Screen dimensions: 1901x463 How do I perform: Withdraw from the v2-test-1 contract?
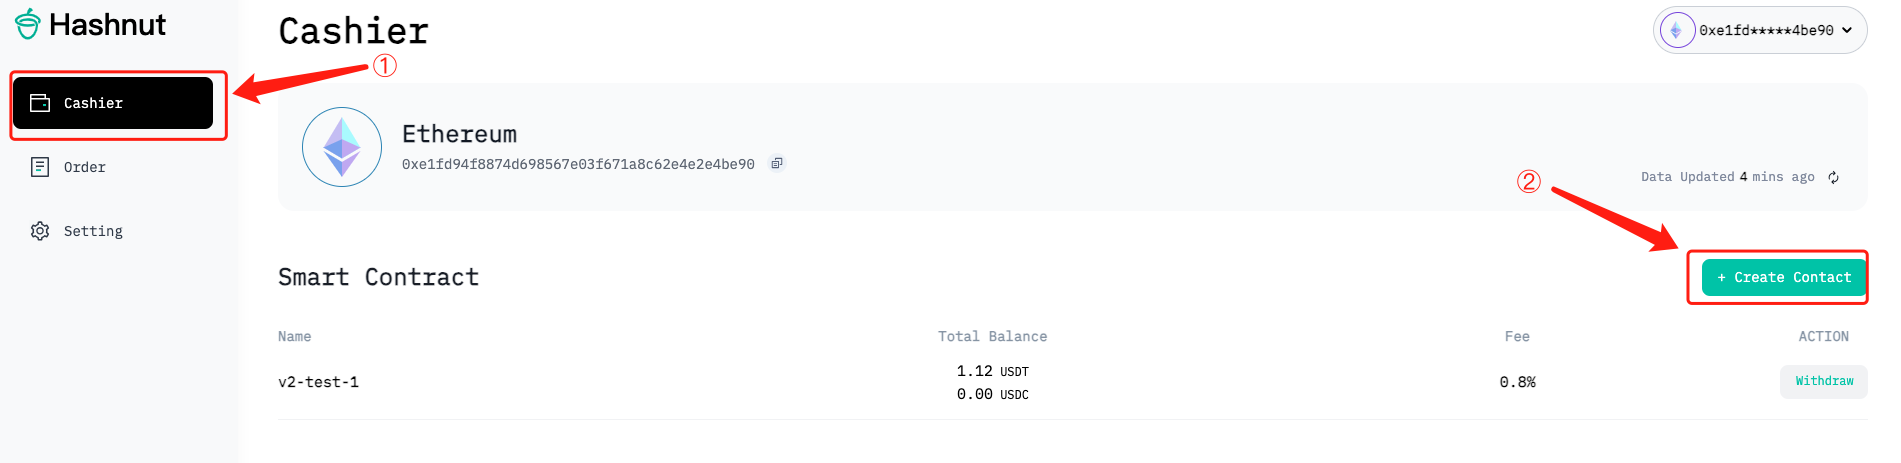[x=1823, y=381]
